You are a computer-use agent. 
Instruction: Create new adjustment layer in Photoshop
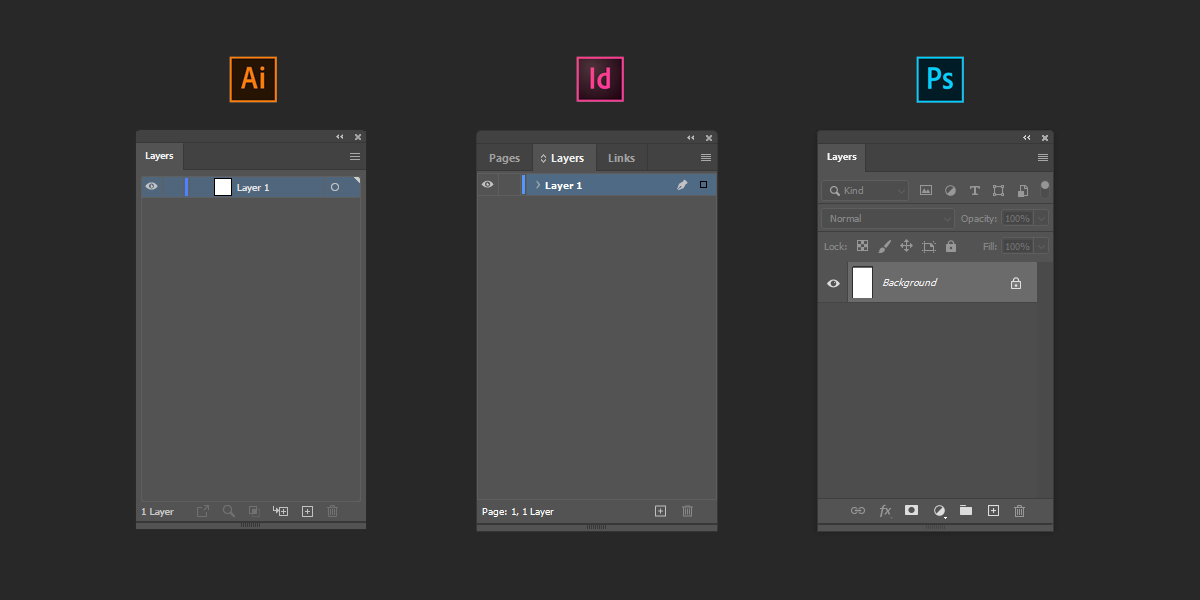939,511
